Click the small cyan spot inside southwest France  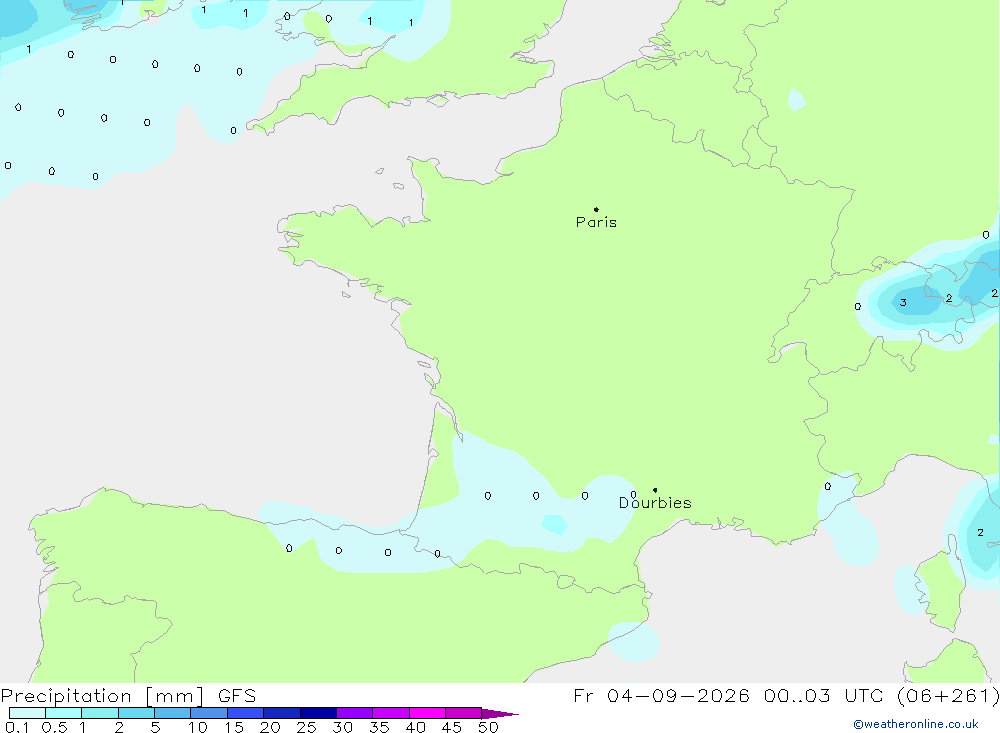point(554,524)
